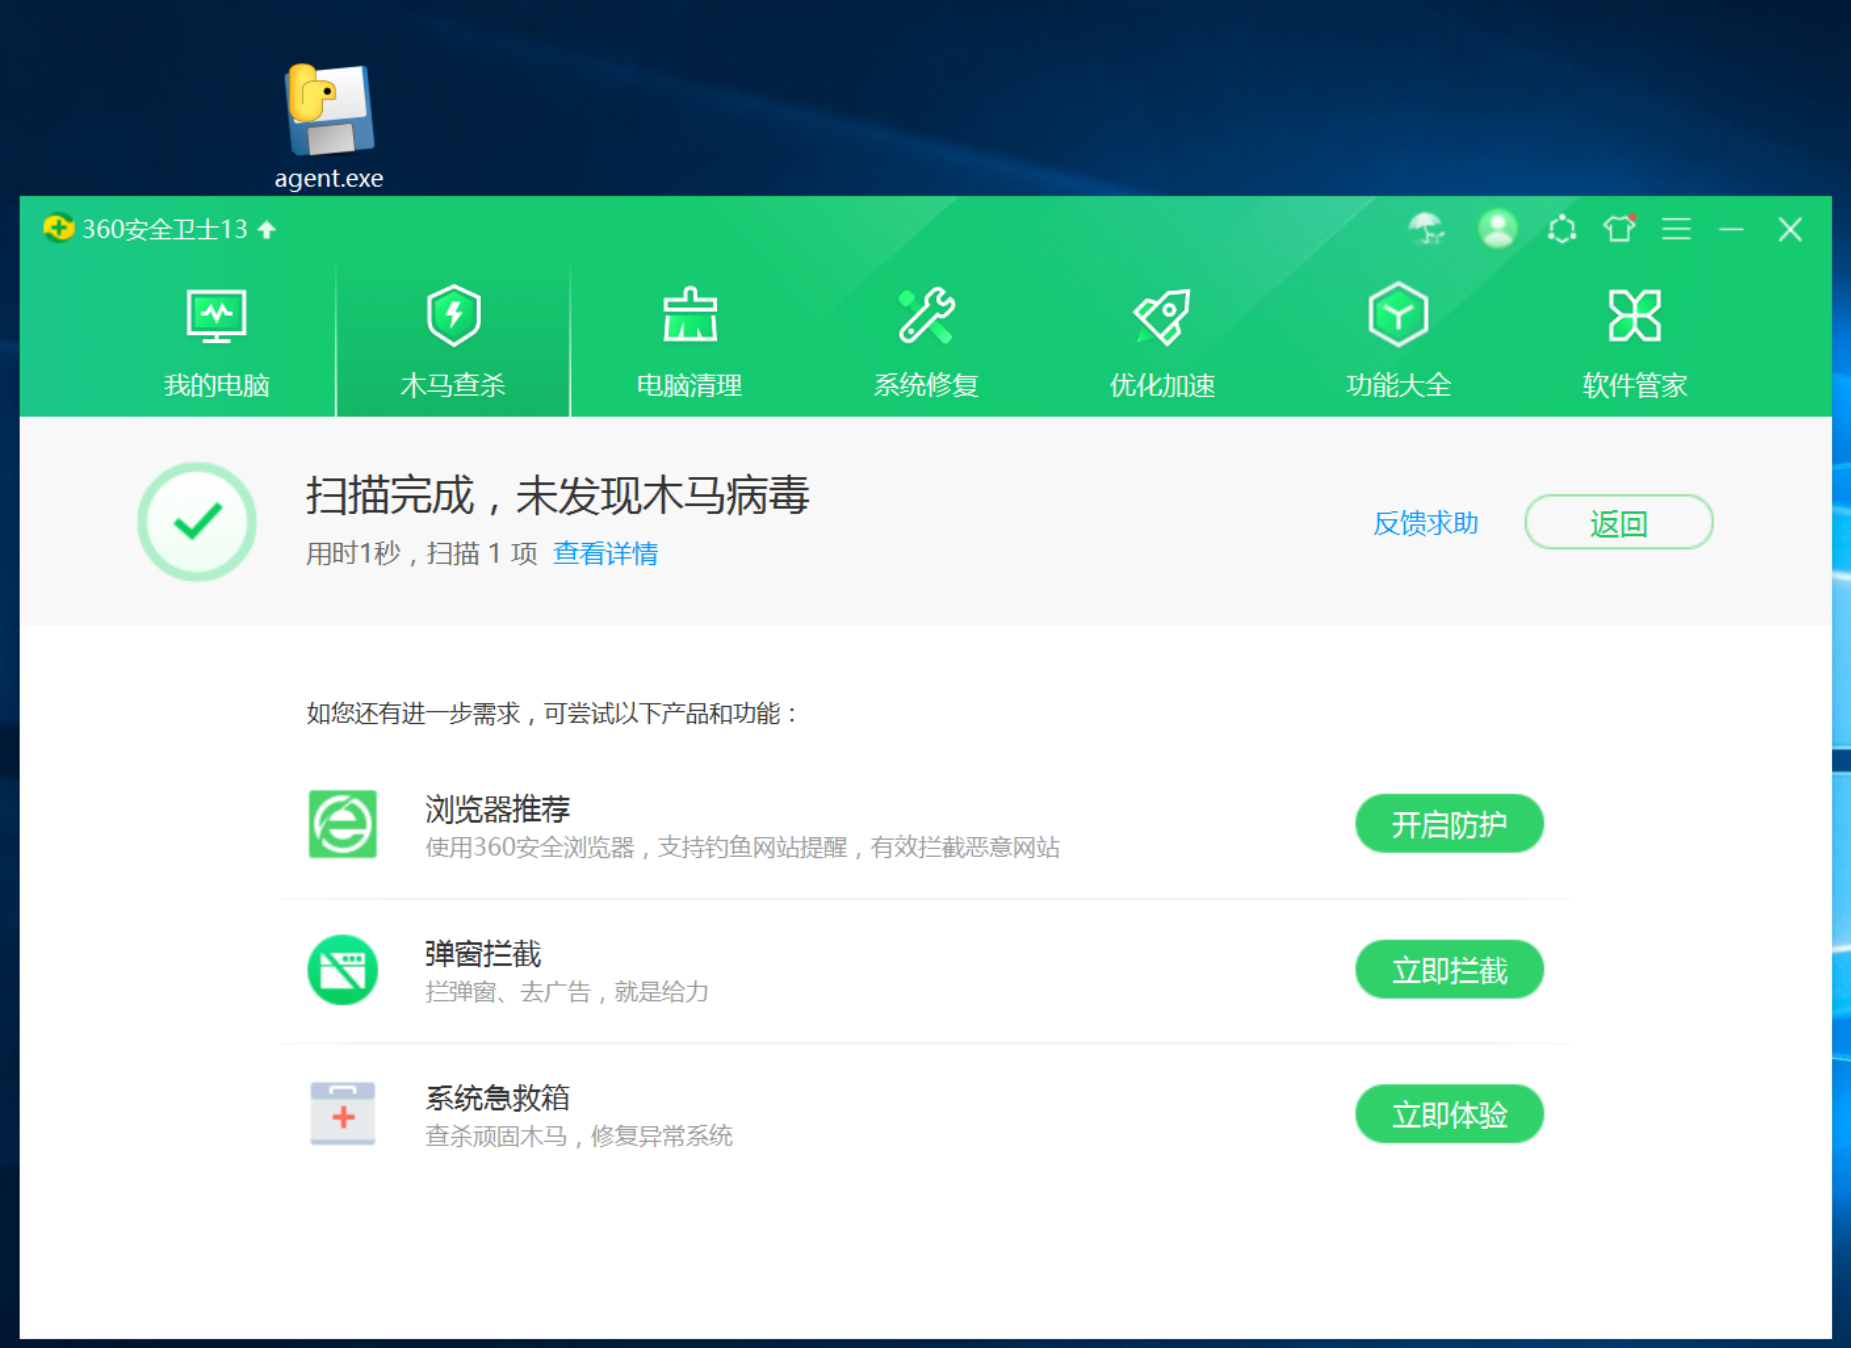
Task: Click the 弹窗拦截 icon
Action: pos(343,969)
